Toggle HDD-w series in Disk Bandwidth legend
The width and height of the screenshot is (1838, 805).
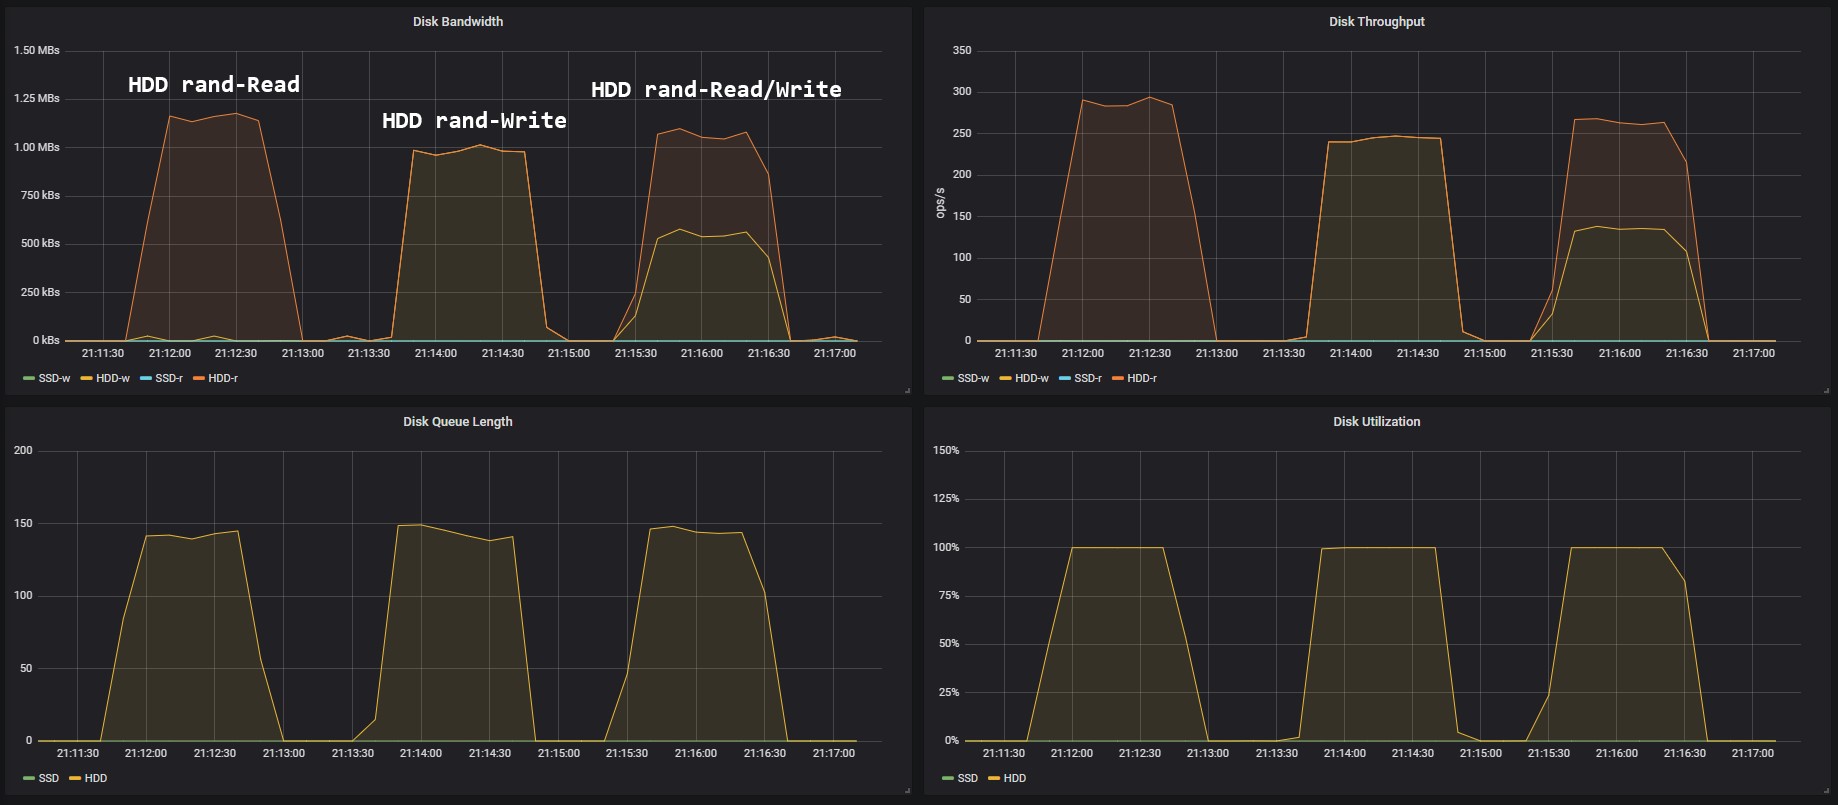coord(113,378)
